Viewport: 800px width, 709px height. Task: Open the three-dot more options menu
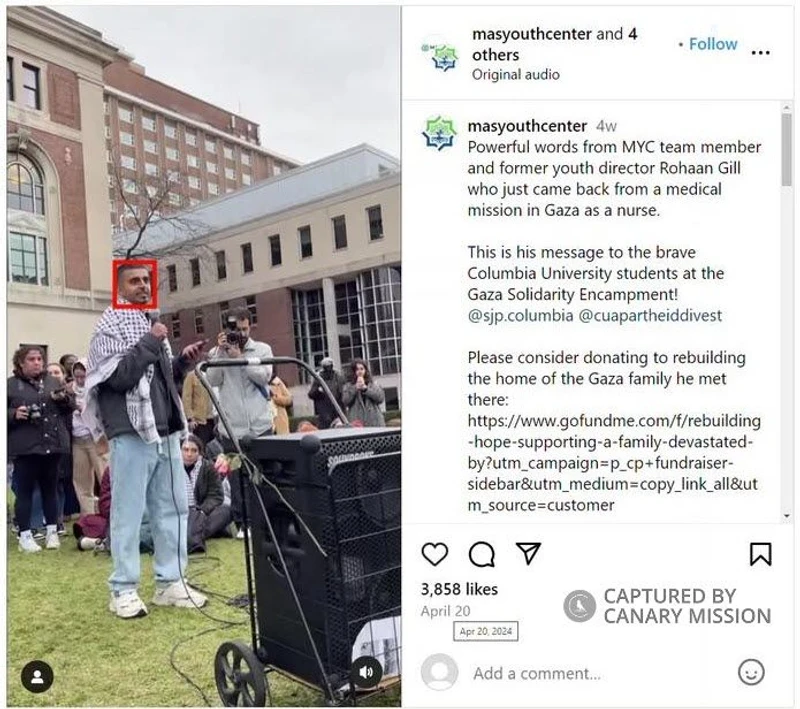click(760, 53)
